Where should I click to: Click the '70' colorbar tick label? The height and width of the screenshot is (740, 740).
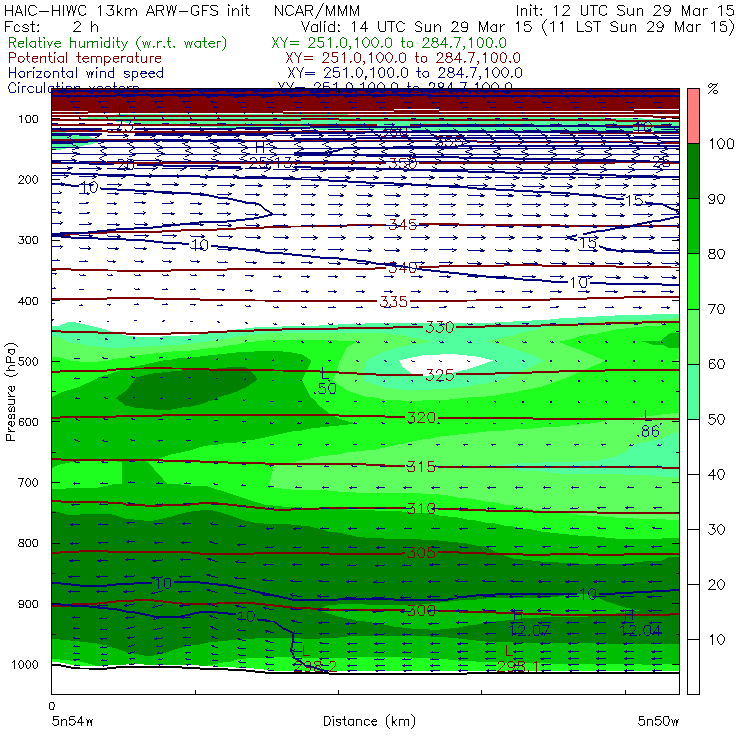point(716,309)
